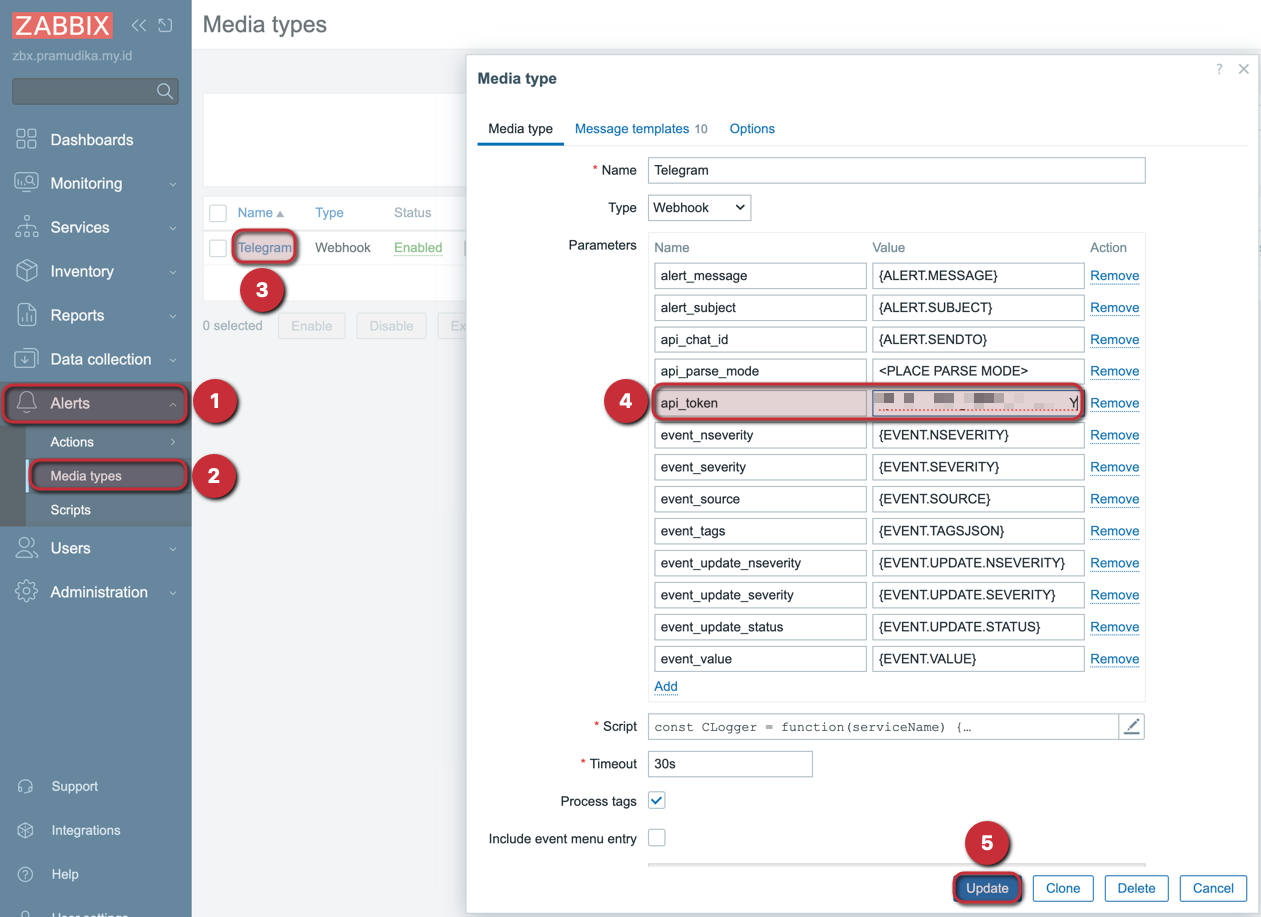This screenshot has width=1261, height=917.
Task: Toggle the select-all checkbox in table header
Action: pos(217,213)
